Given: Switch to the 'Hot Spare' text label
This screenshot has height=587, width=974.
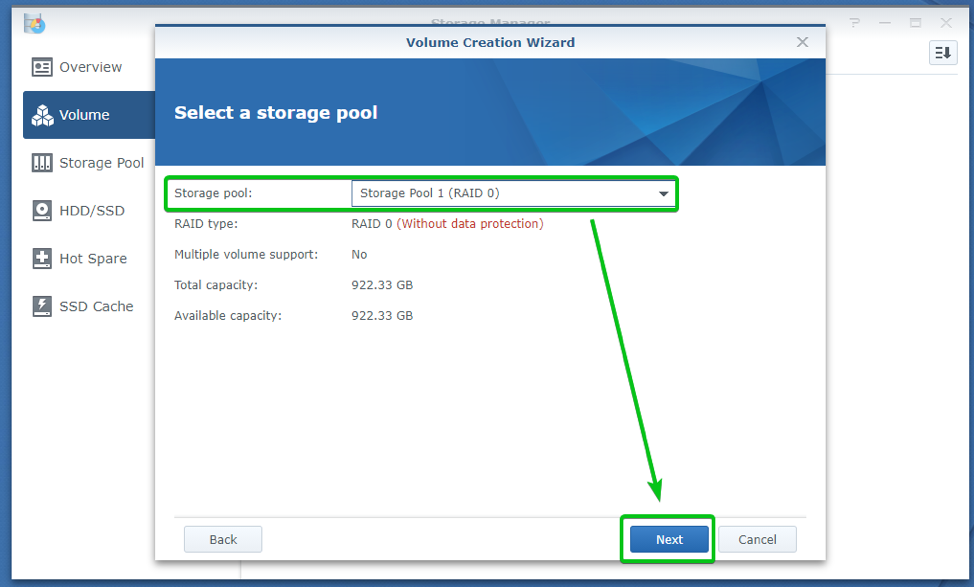Looking at the screenshot, I should point(93,259).
